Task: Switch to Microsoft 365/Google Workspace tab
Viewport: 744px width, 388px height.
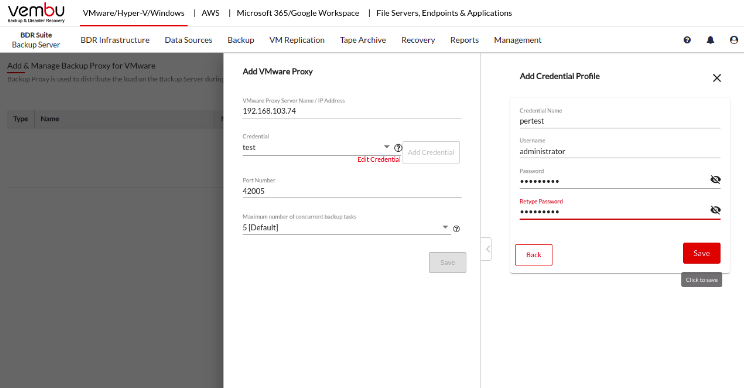Action: 298,13
